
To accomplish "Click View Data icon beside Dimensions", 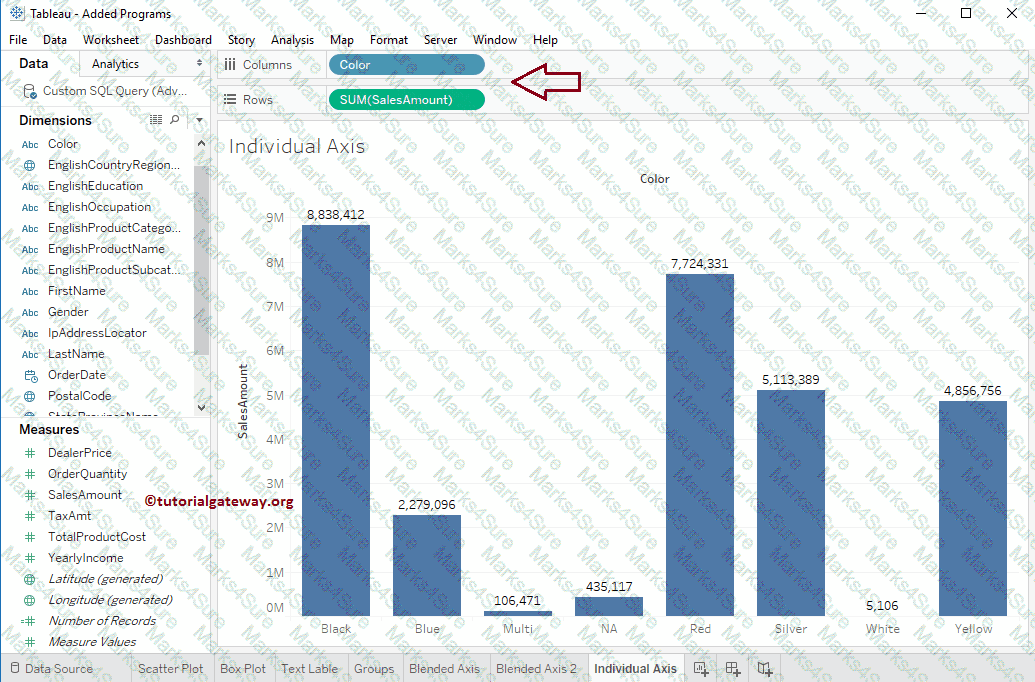I will coord(156,120).
